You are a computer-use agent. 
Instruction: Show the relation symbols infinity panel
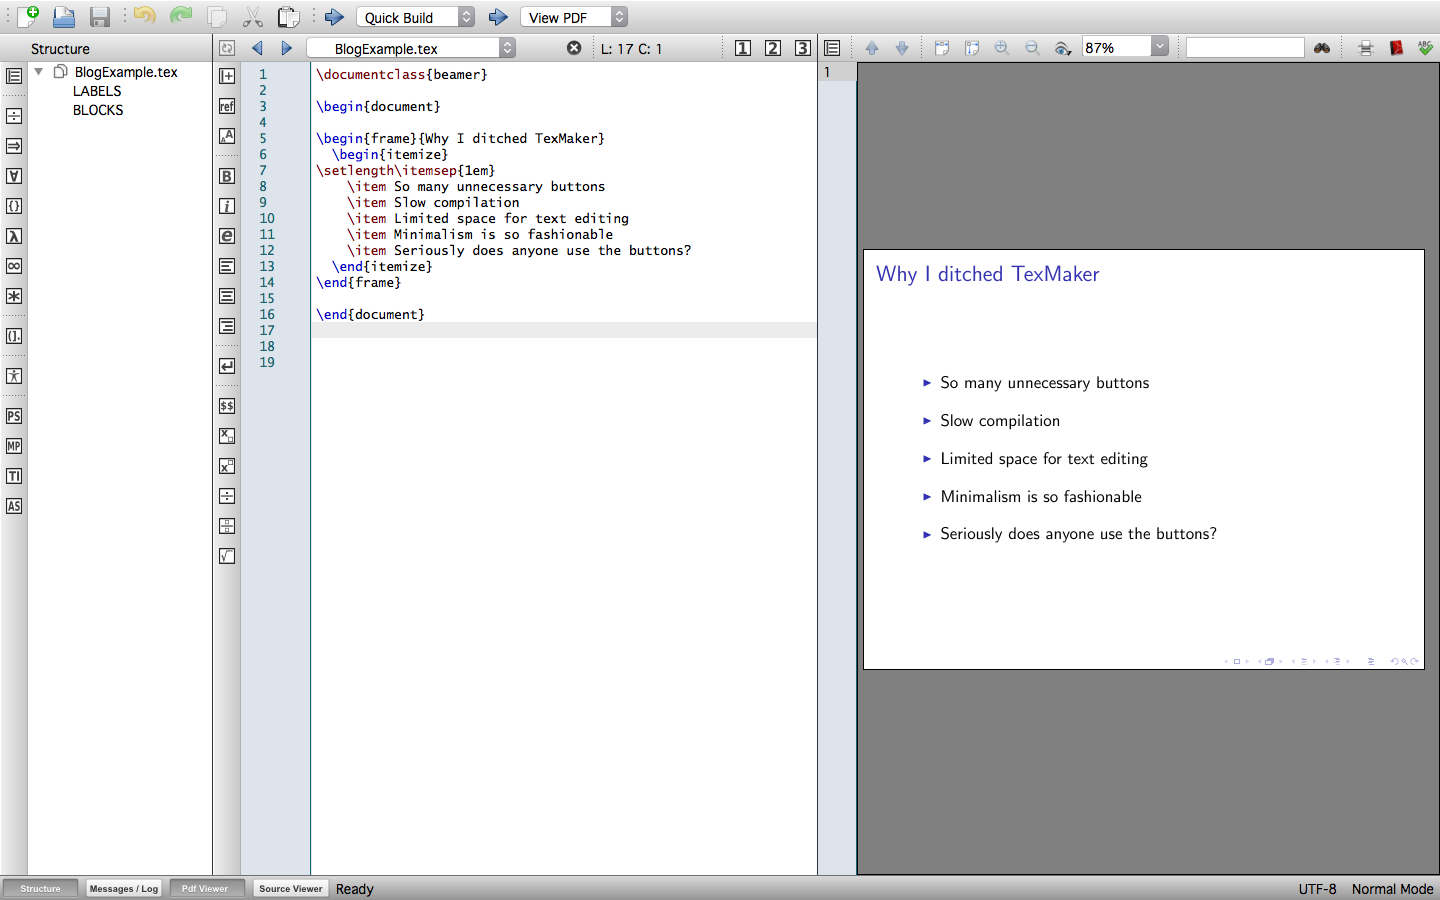tap(14, 266)
